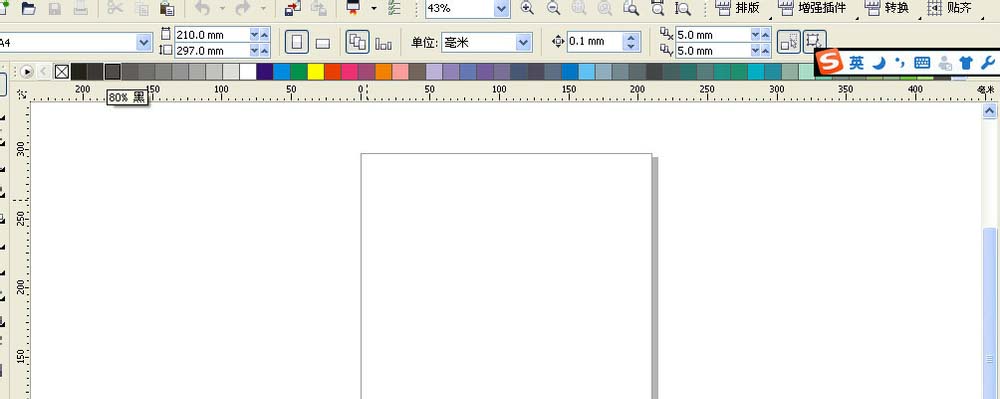Pick the green color swatch

click(x=299, y=71)
